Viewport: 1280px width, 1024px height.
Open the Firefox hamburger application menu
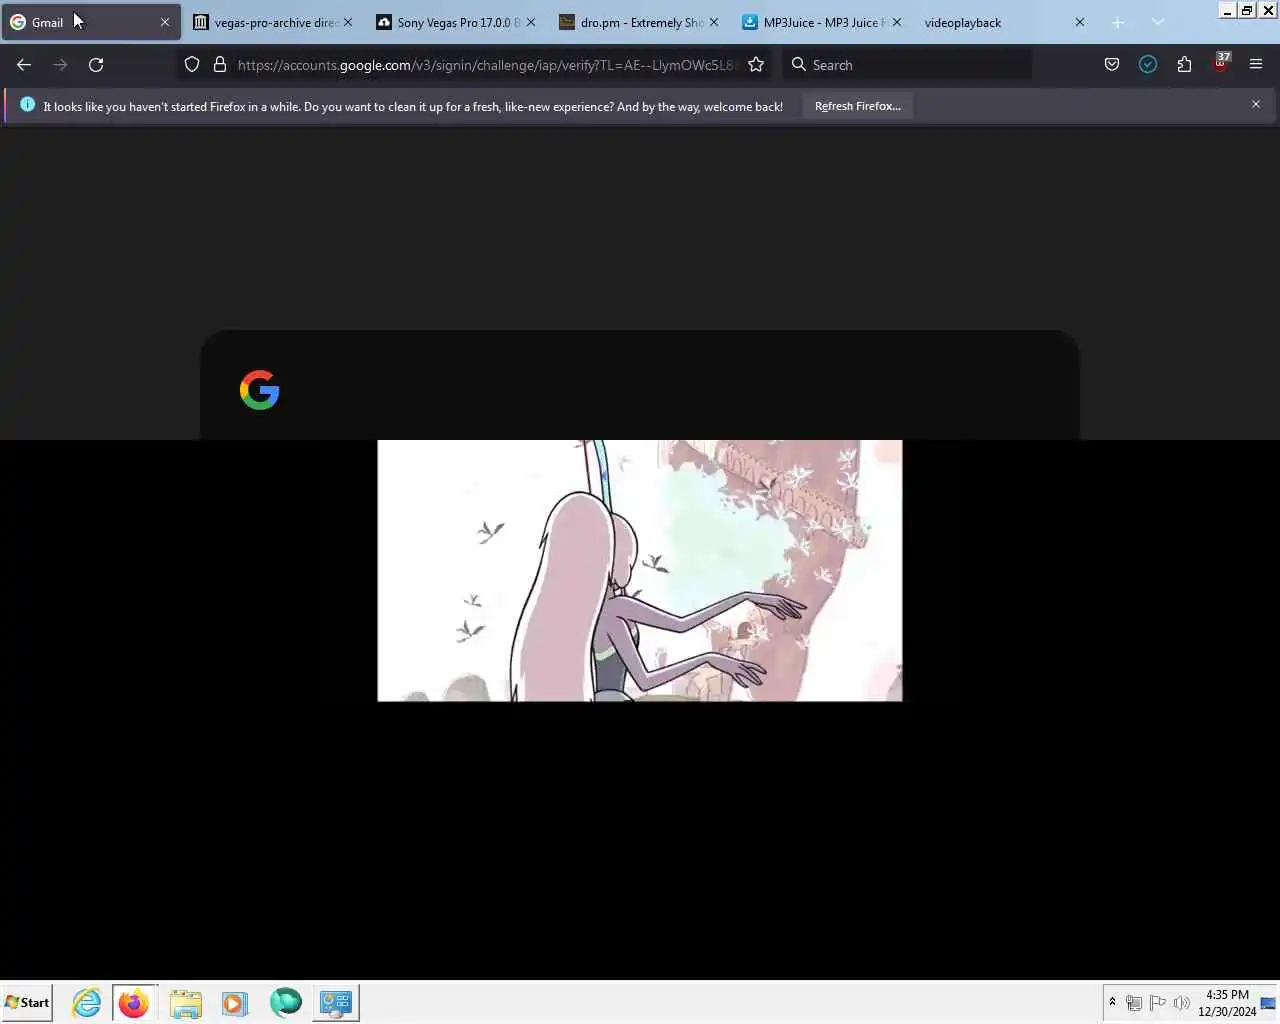[1256, 64]
